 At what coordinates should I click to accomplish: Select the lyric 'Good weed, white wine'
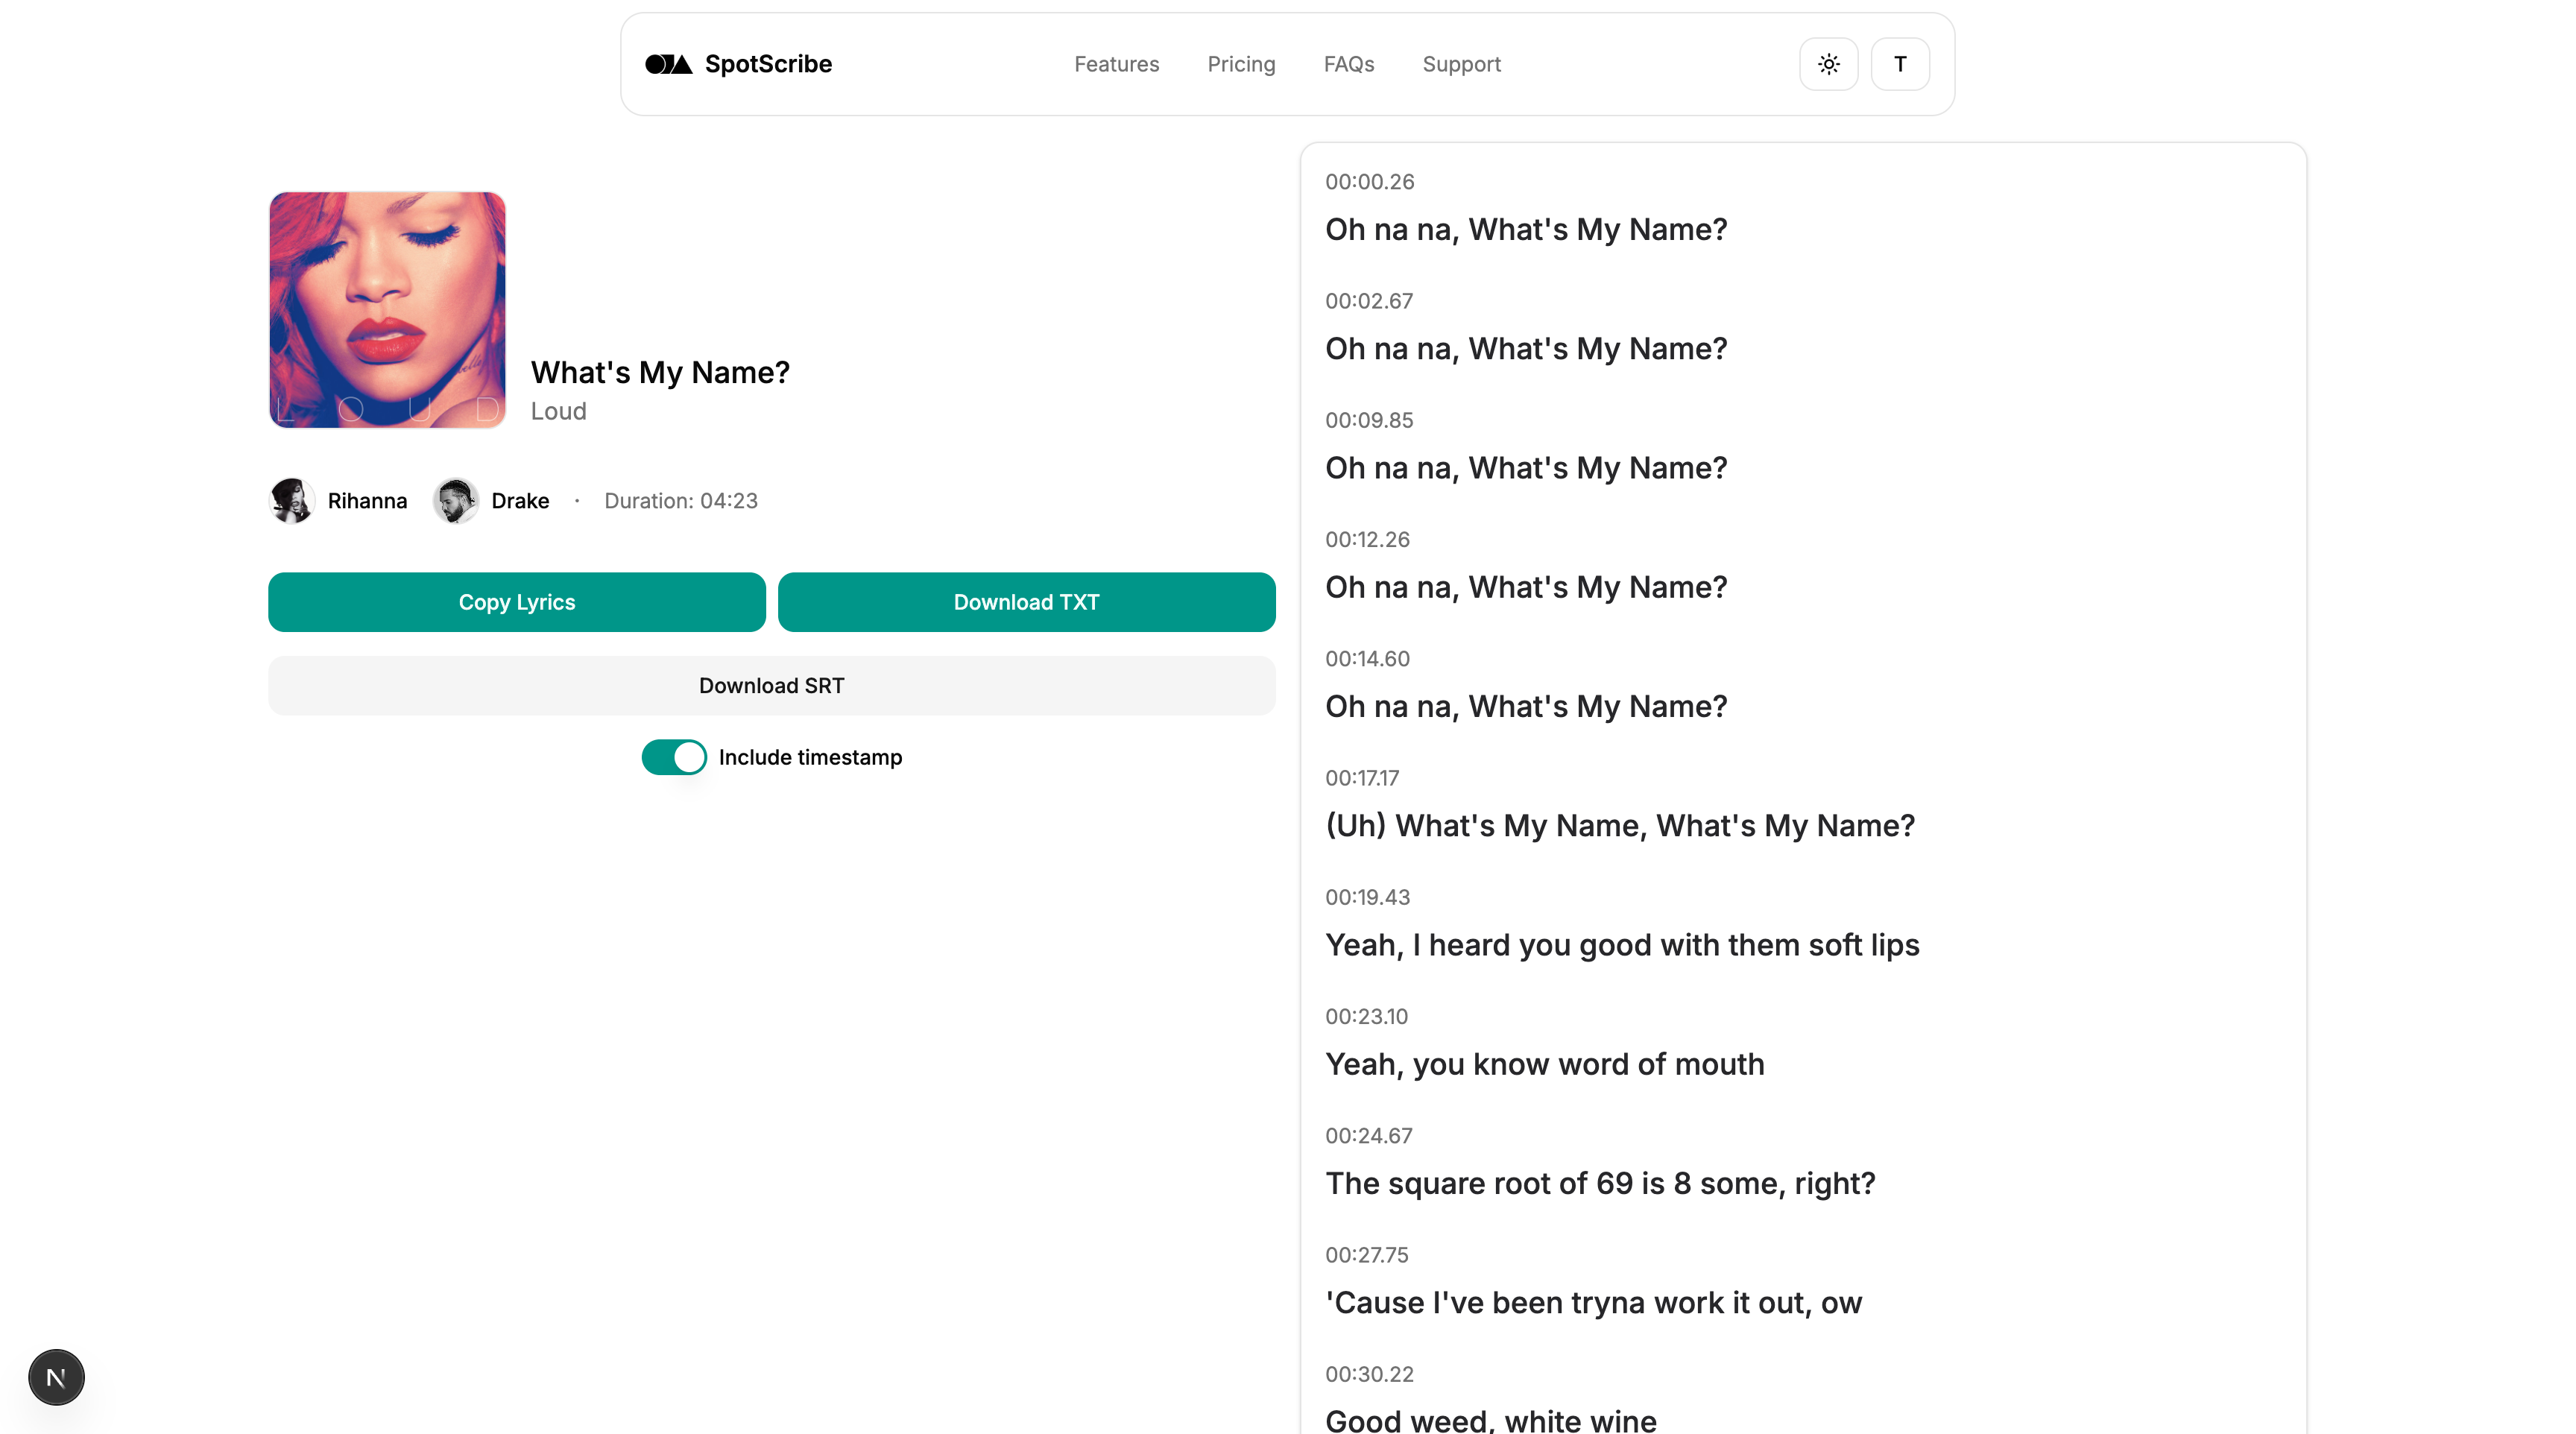tap(1489, 1420)
